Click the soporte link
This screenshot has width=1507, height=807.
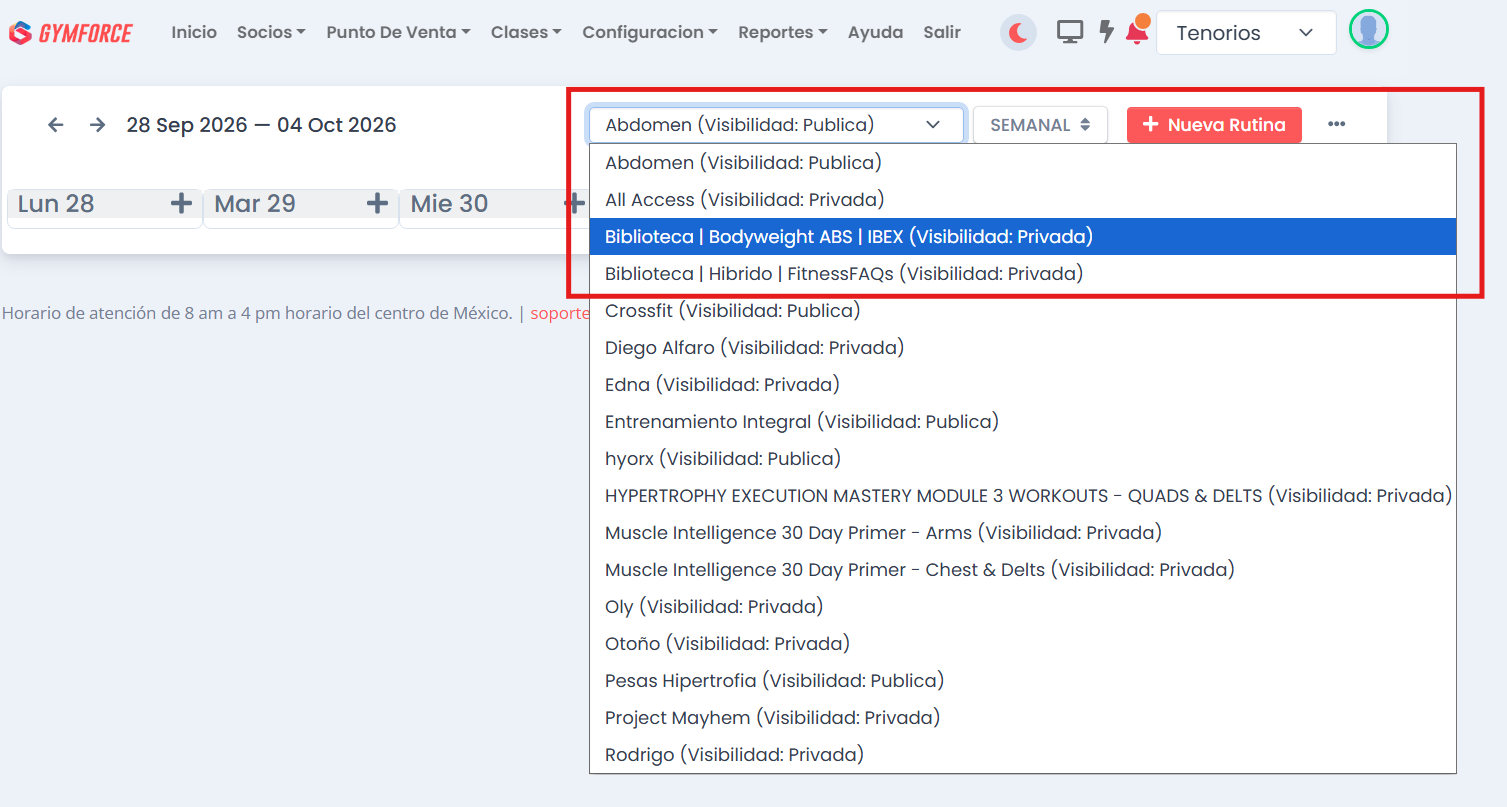(560, 313)
